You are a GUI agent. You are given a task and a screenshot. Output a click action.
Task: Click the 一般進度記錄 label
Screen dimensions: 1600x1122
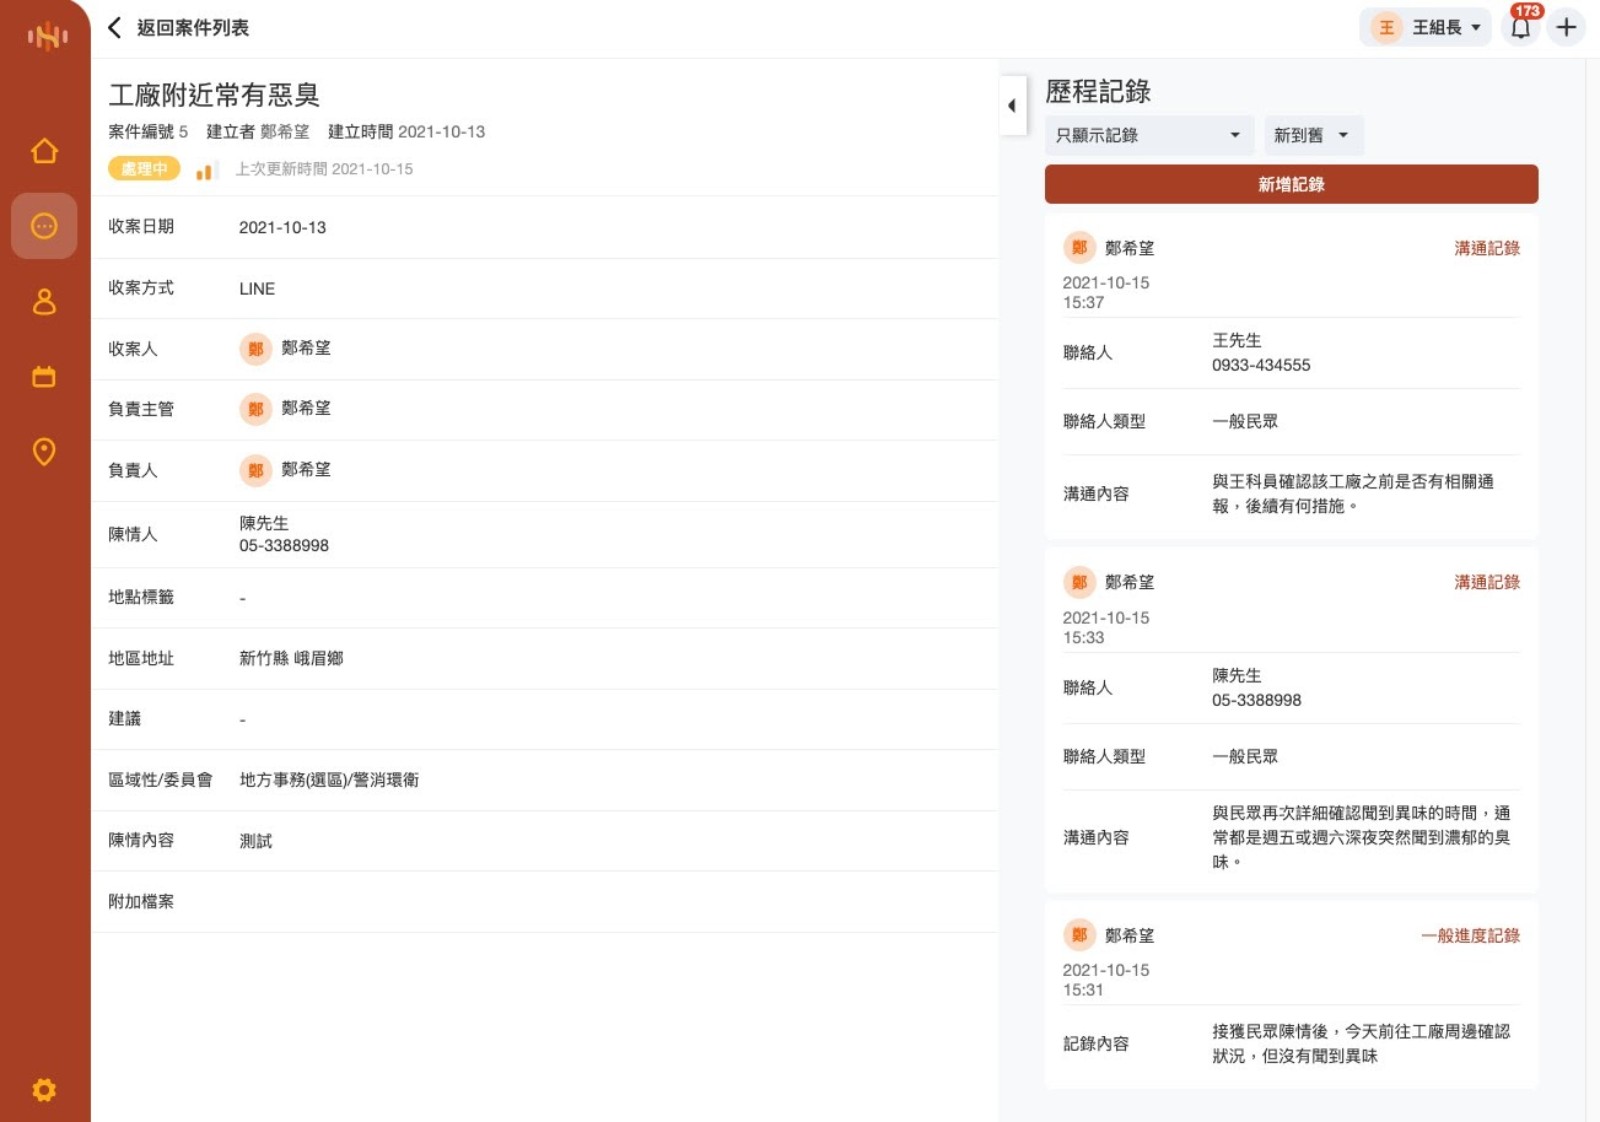(1470, 936)
